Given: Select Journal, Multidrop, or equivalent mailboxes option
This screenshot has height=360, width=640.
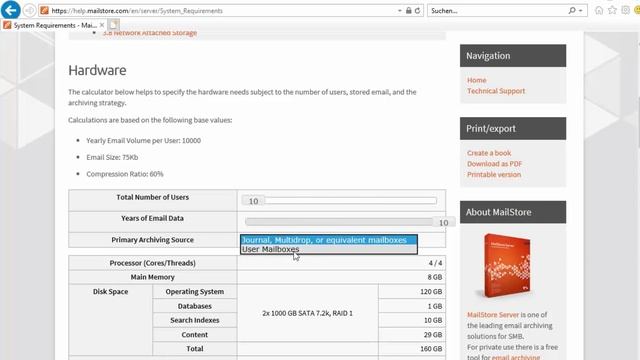Looking at the screenshot, I should 329,240.
